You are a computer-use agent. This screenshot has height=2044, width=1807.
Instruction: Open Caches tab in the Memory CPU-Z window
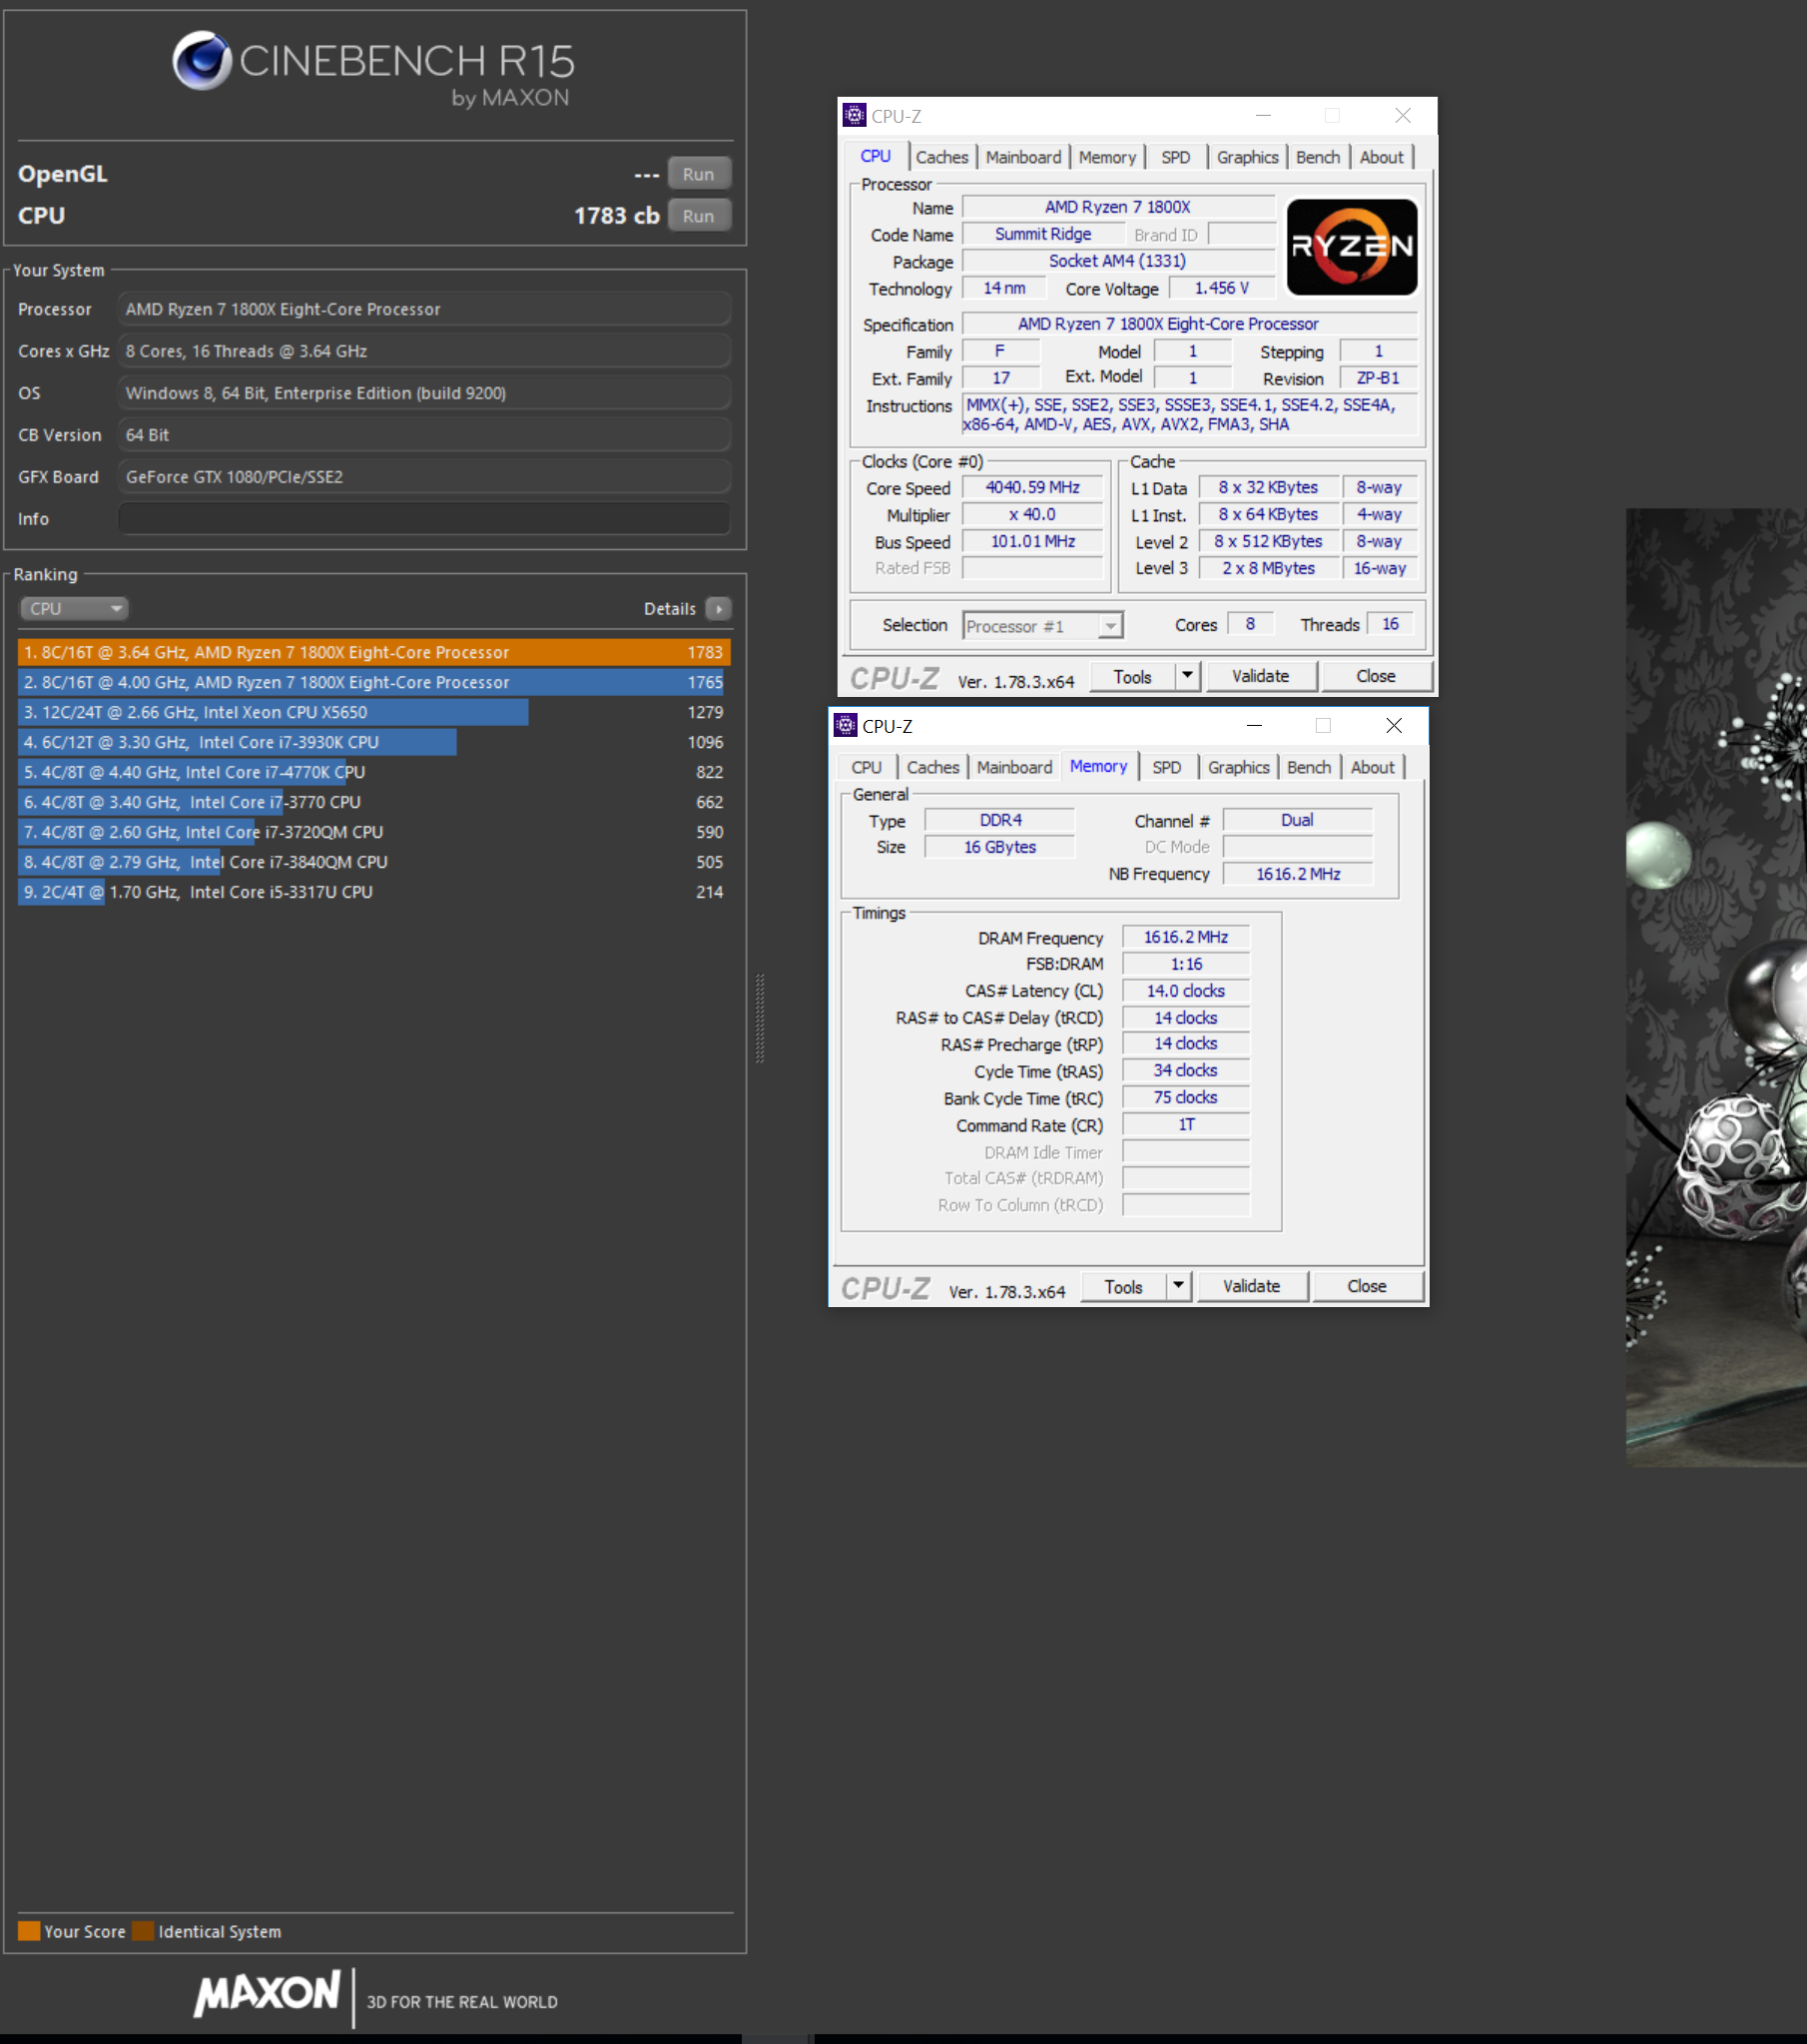(933, 767)
